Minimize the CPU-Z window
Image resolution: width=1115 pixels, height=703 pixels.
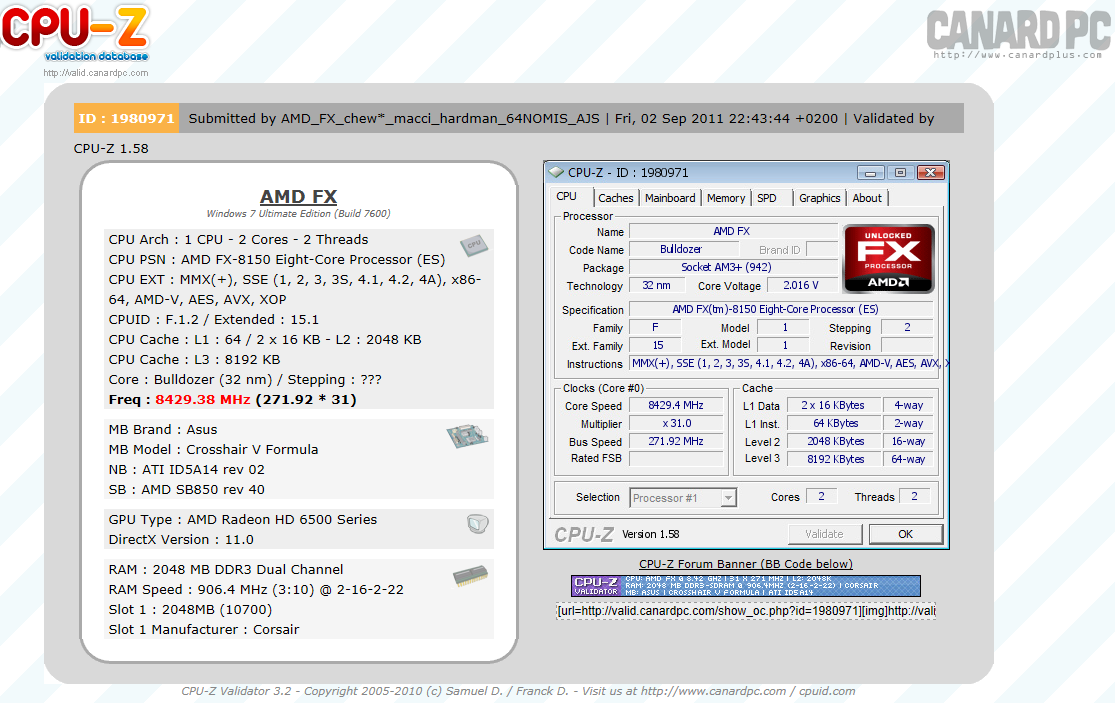pyautogui.click(x=870, y=173)
